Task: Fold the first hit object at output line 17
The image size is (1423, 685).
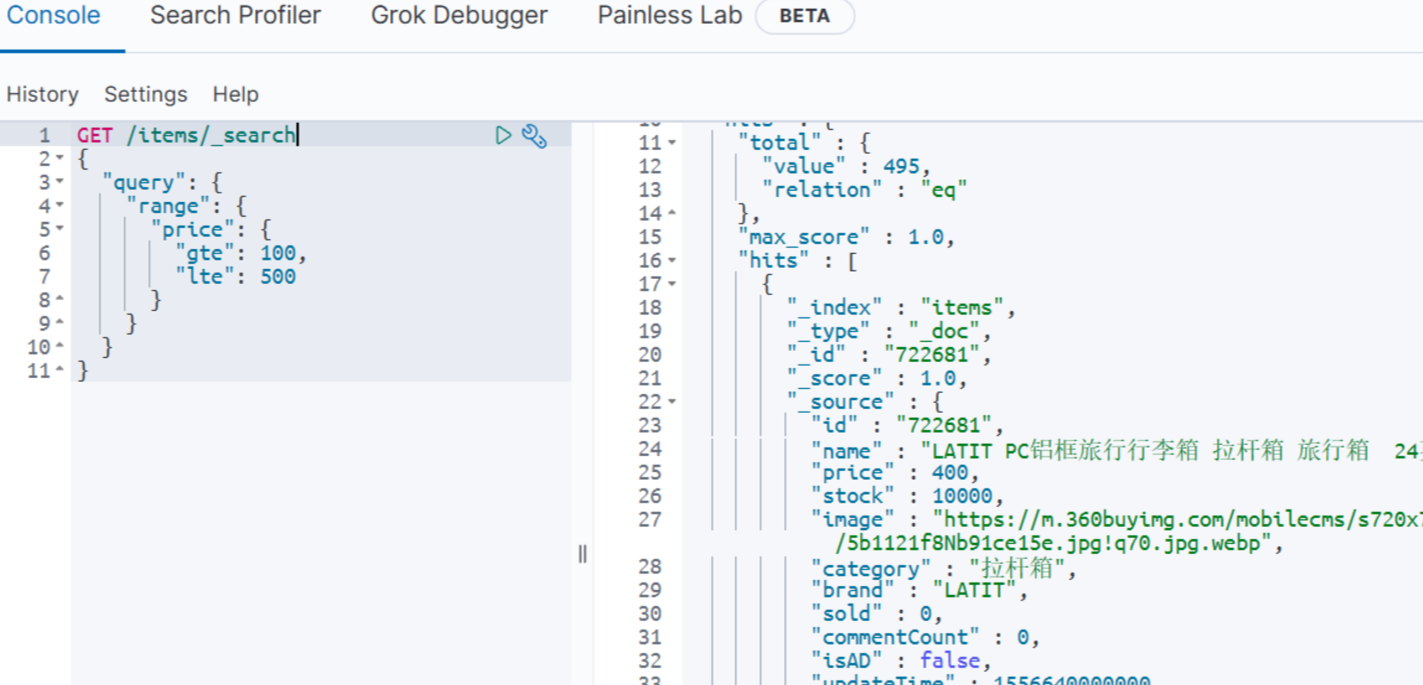Action: coord(672,284)
